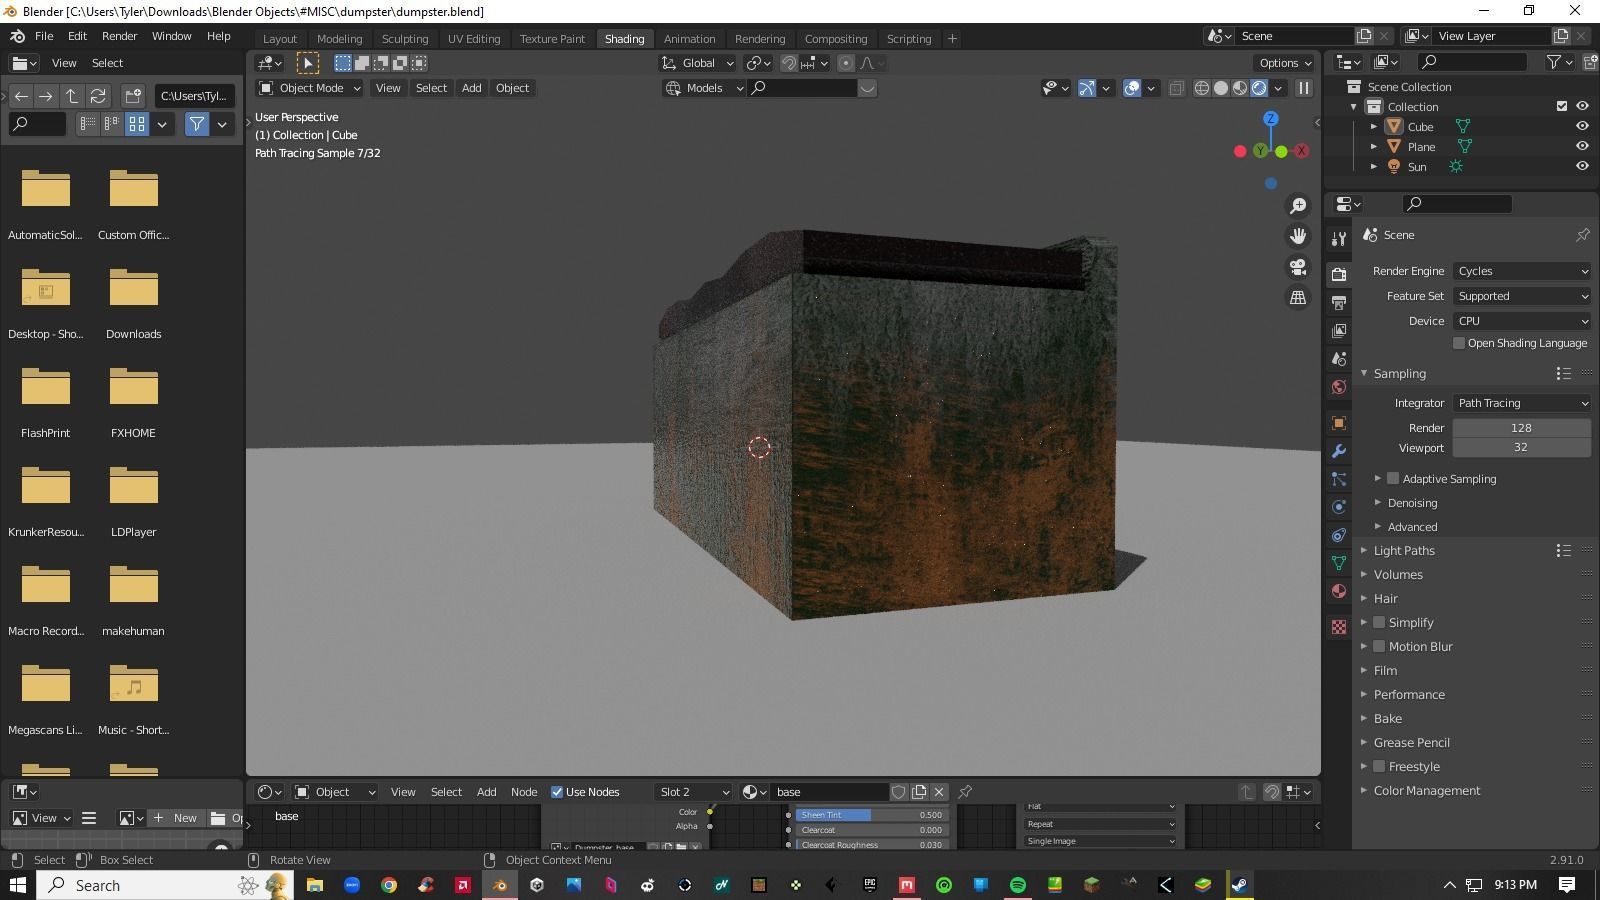Click the file browser path field

pos(195,96)
